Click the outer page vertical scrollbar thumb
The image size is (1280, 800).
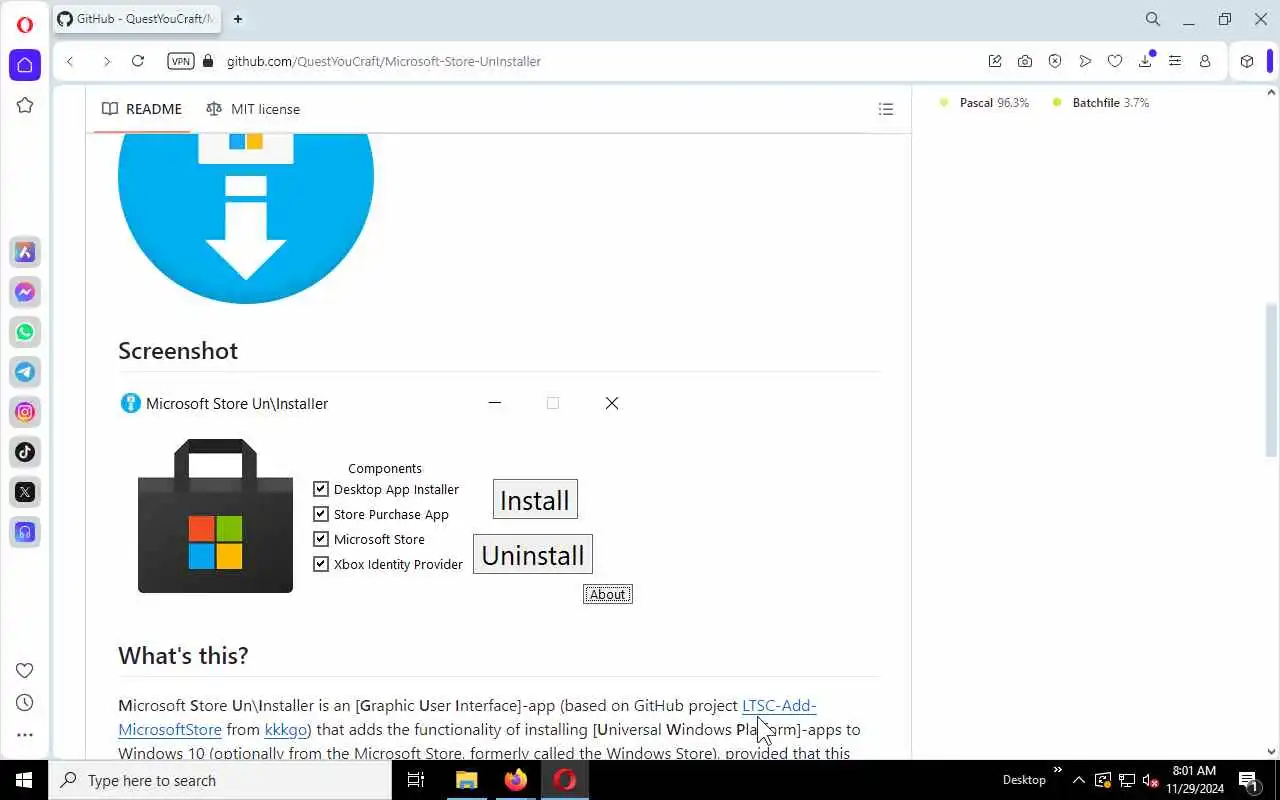pos(1272,380)
